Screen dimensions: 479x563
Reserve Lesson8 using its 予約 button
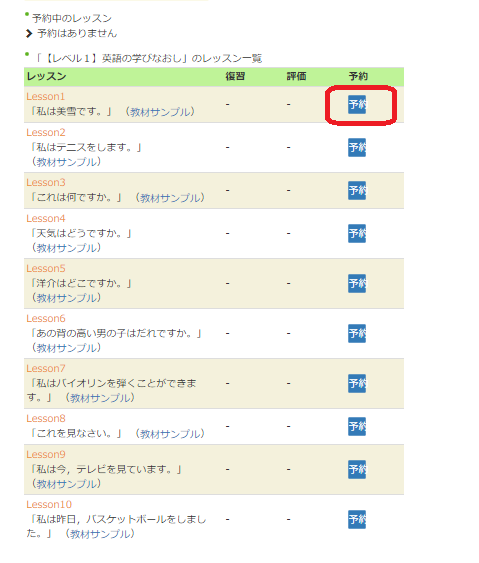357,426
